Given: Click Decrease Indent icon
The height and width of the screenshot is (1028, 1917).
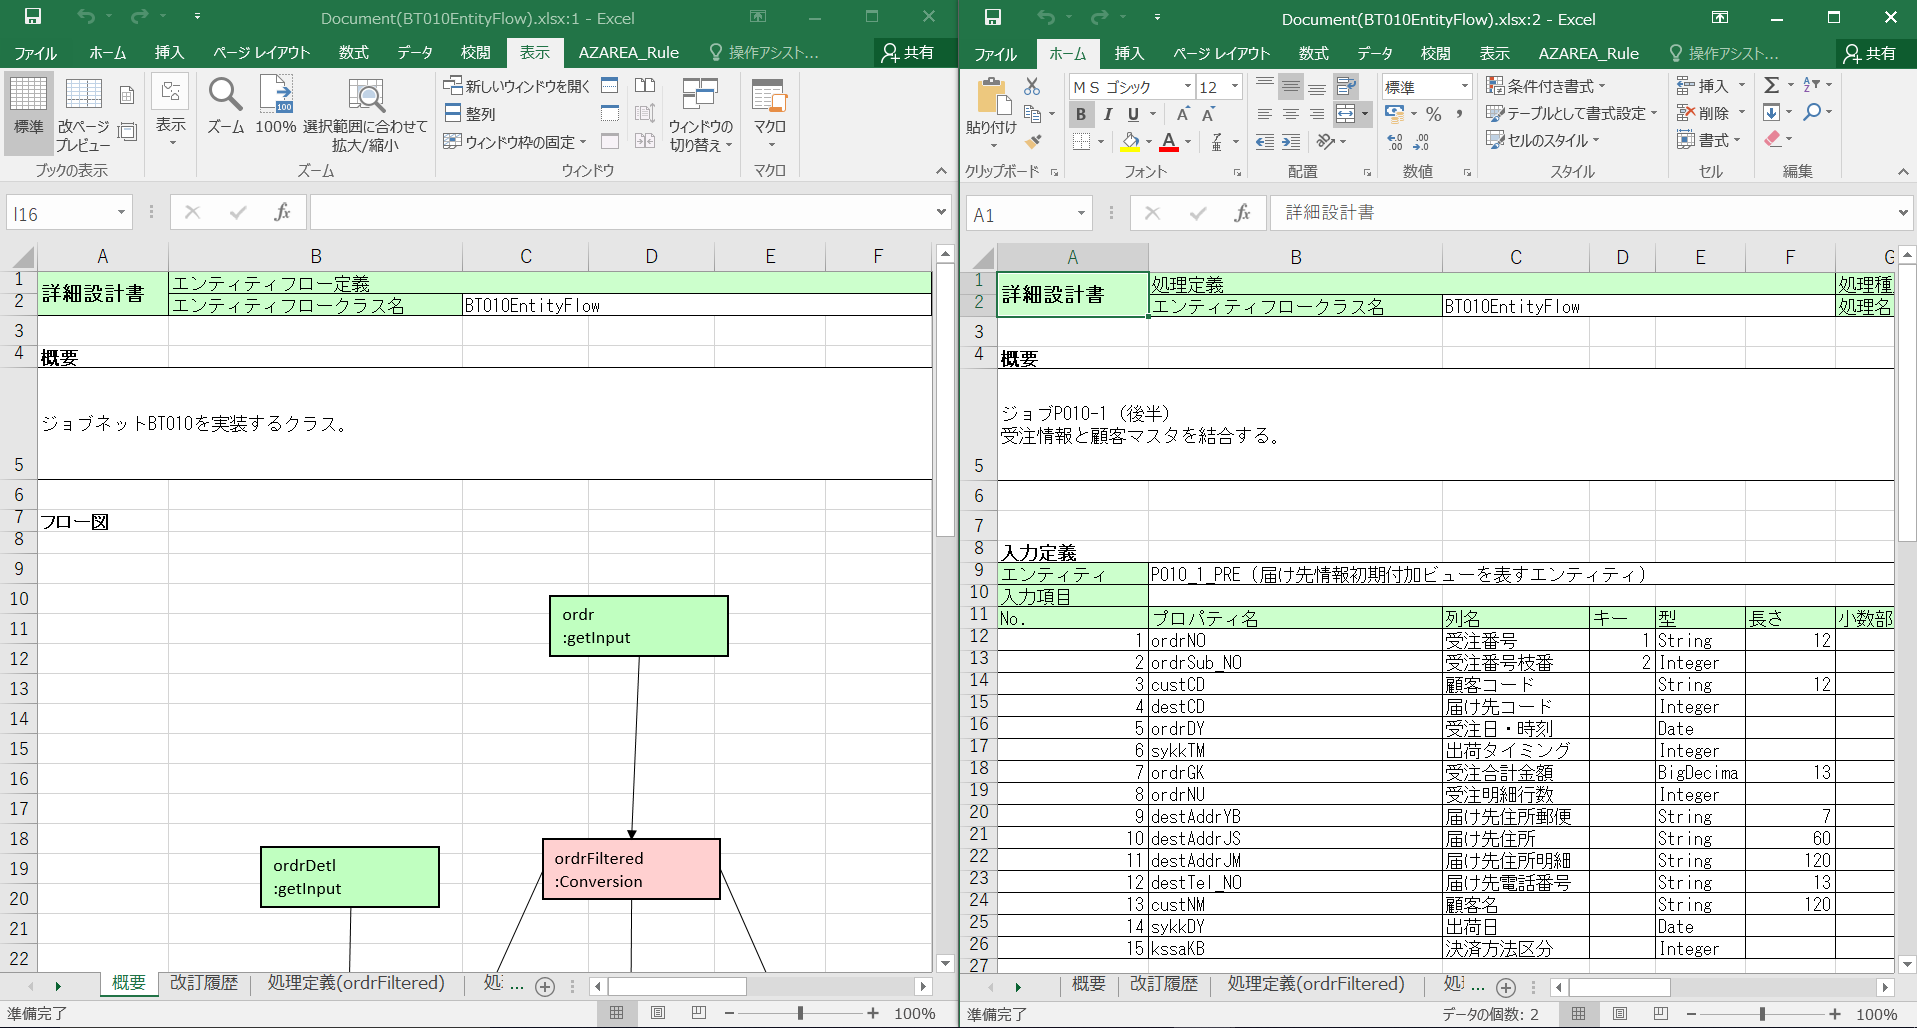Looking at the screenshot, I should pyautogui.click(x=1265, y=142).
